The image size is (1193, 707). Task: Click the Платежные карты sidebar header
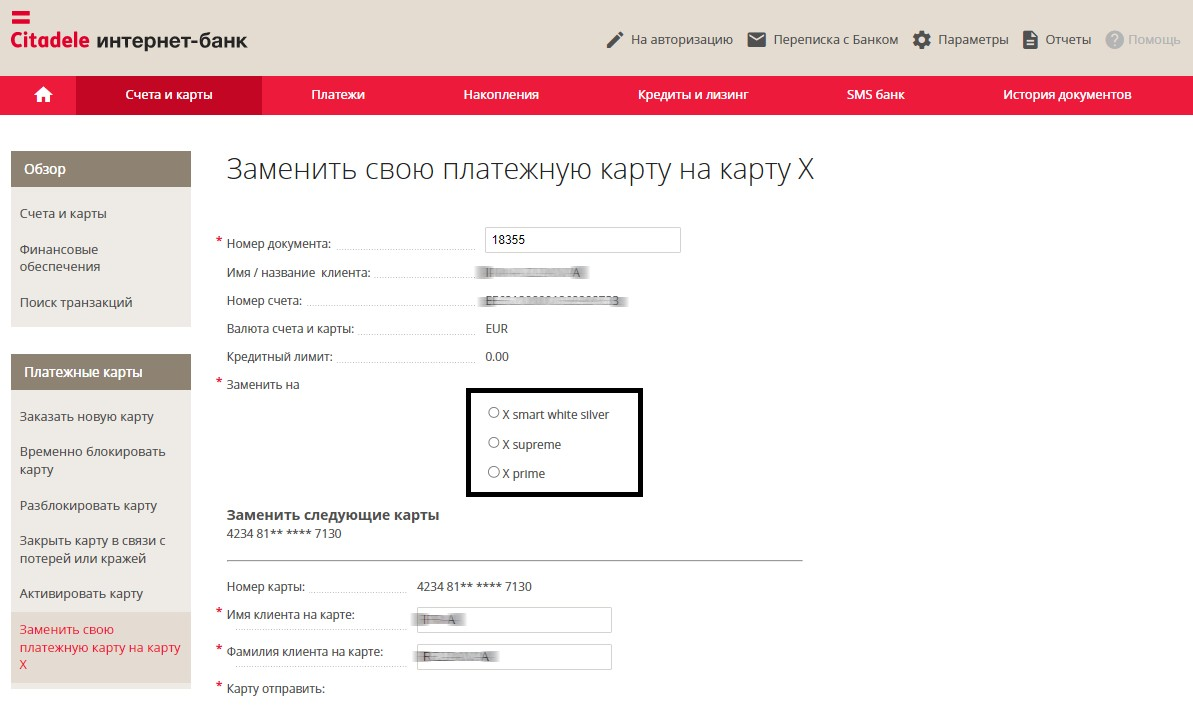(101, 372)
